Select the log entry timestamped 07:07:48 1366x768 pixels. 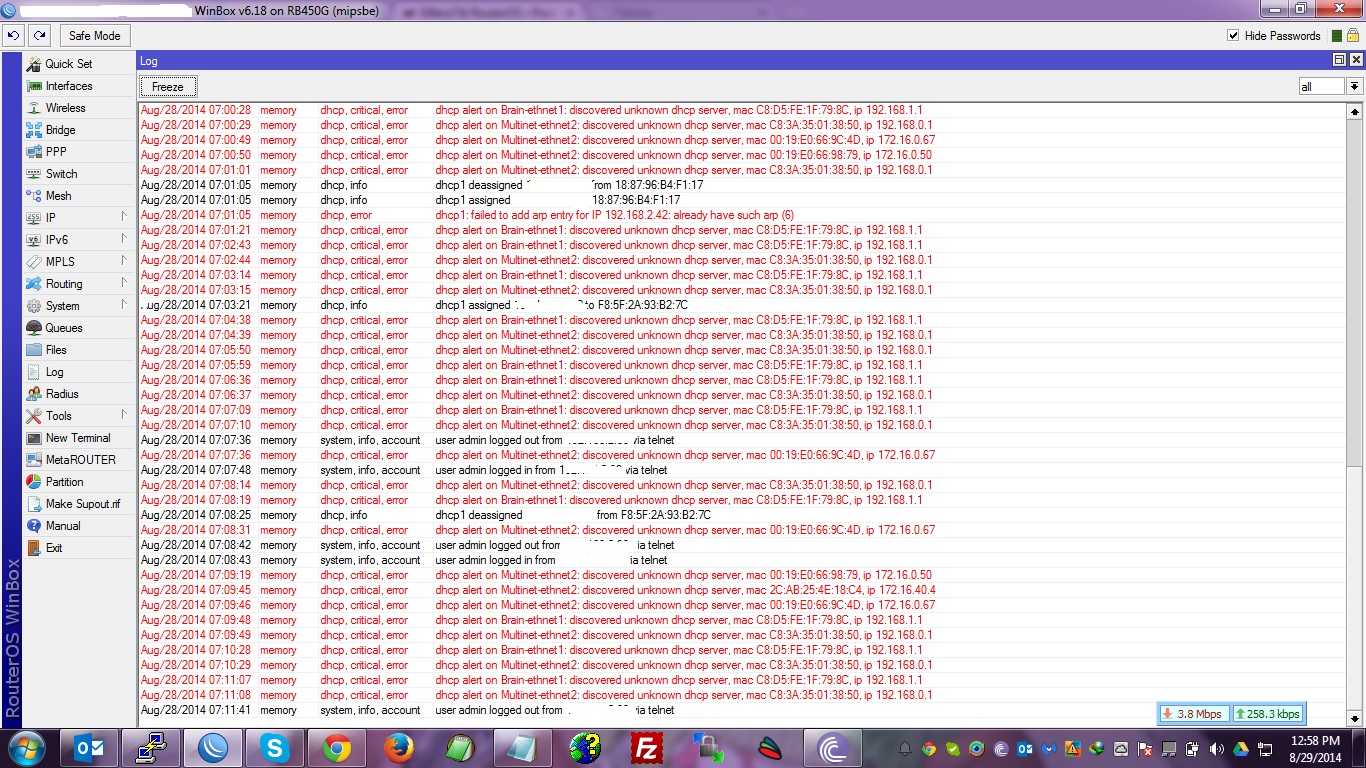click(x=743, y=470)
